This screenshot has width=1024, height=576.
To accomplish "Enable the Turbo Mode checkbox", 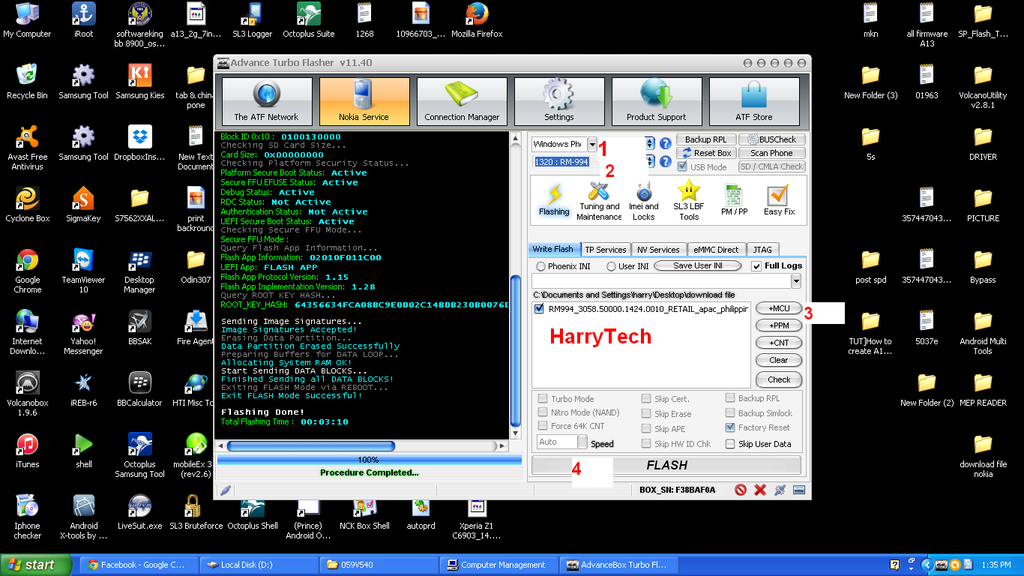I will point(543,398).
